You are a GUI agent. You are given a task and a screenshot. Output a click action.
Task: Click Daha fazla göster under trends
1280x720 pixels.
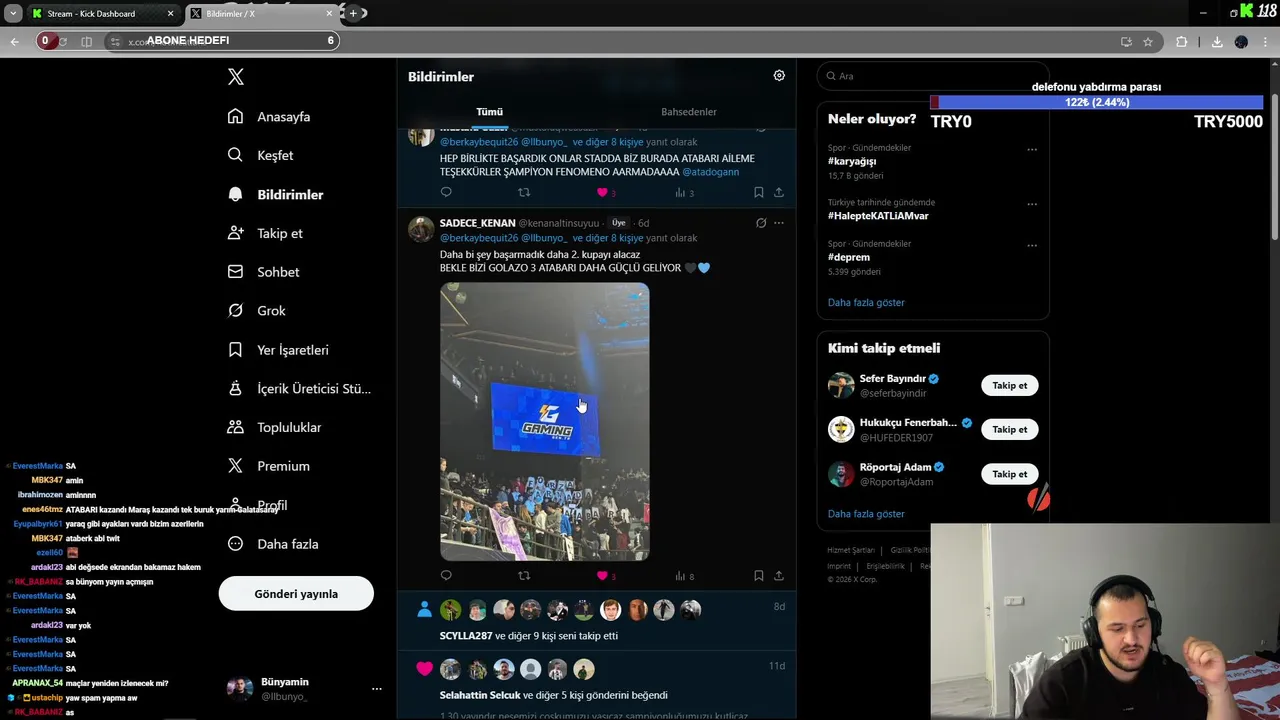tap(866, 302)
